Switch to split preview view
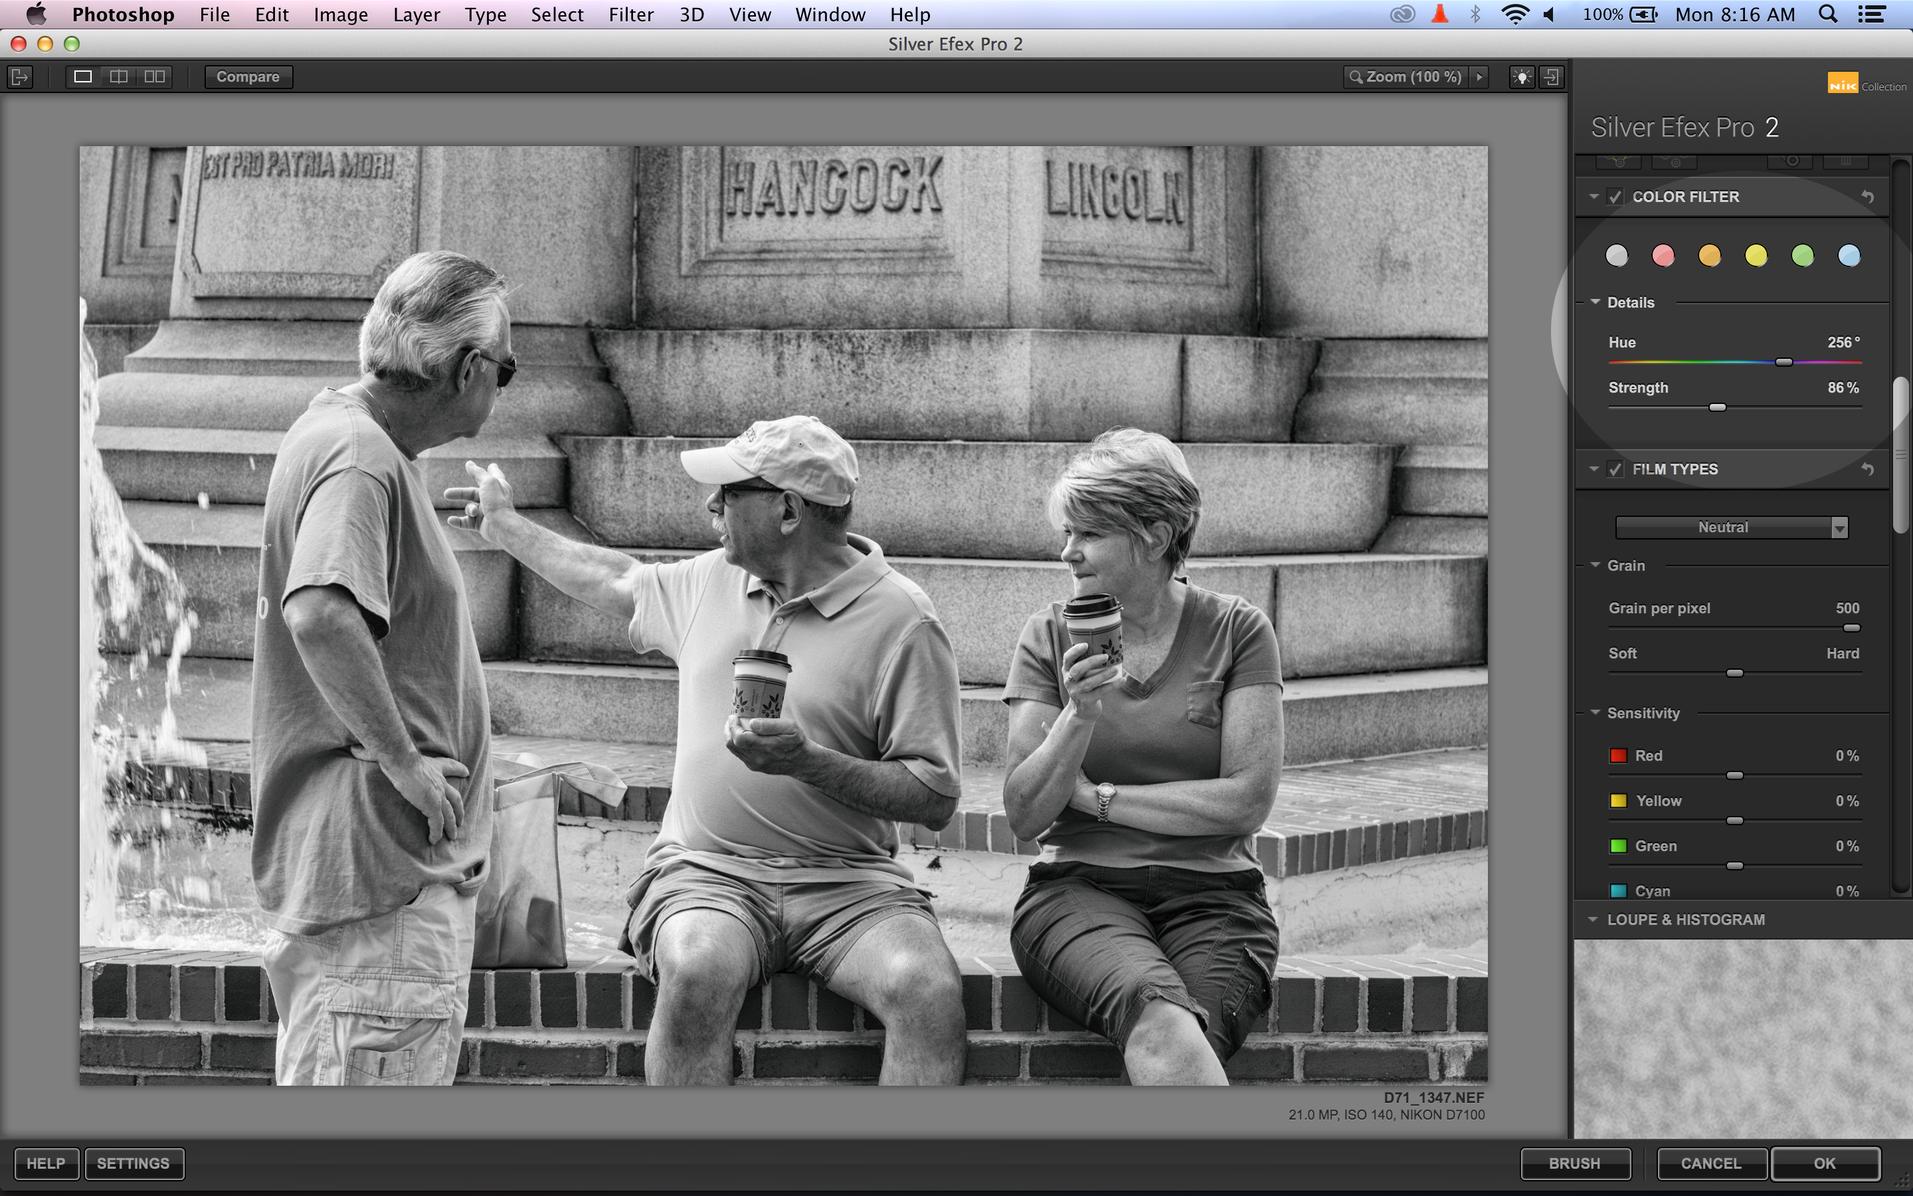1913x1196 pixels. (x=118, y=77)
